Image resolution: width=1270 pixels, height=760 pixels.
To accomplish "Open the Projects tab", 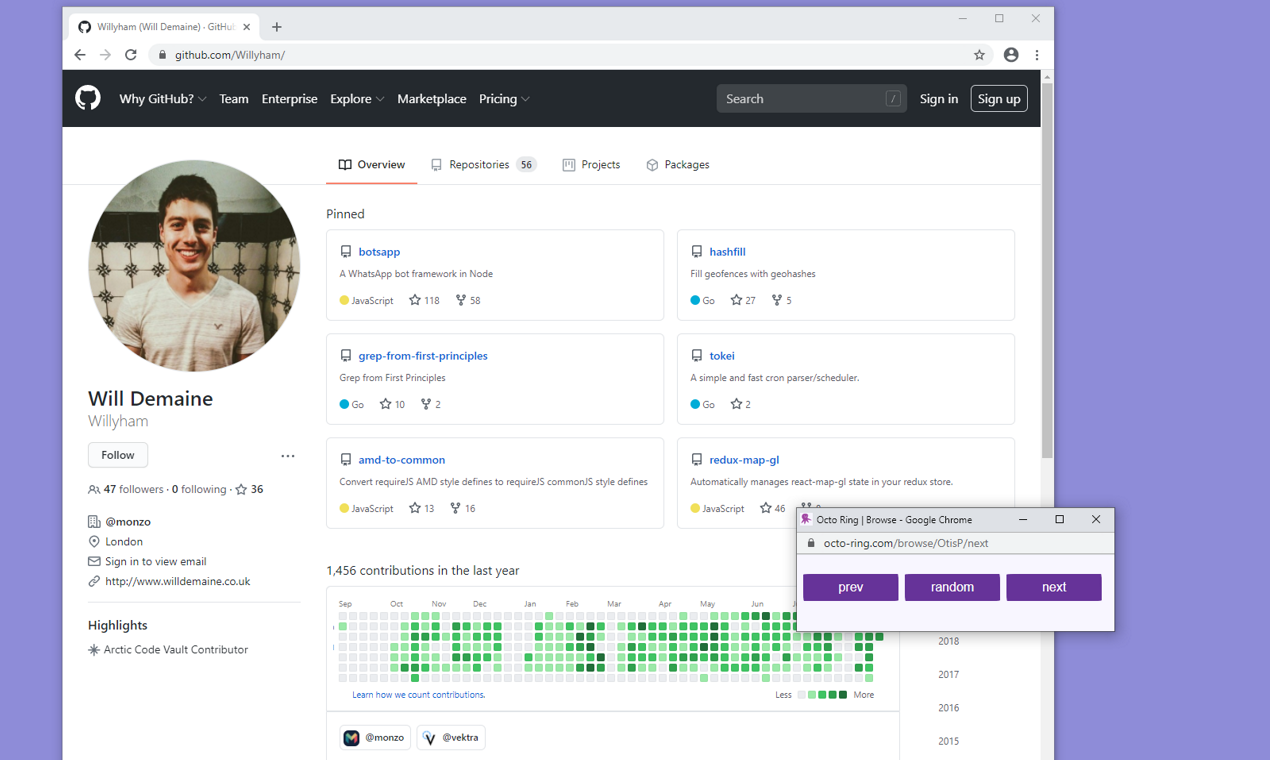I will (x=591, y=165).
